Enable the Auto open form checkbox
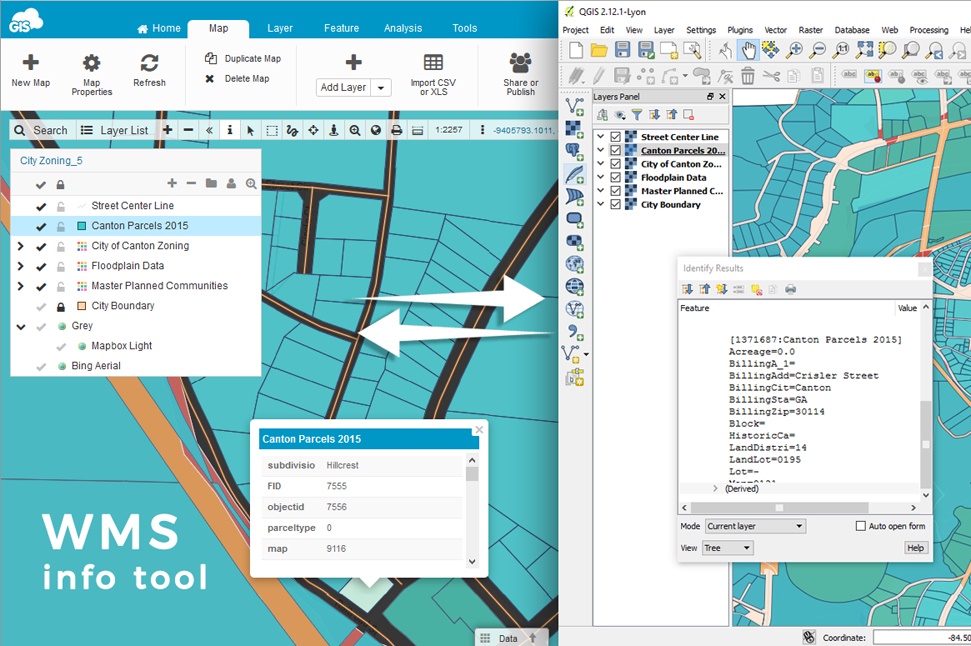 [x=861, y=526]
